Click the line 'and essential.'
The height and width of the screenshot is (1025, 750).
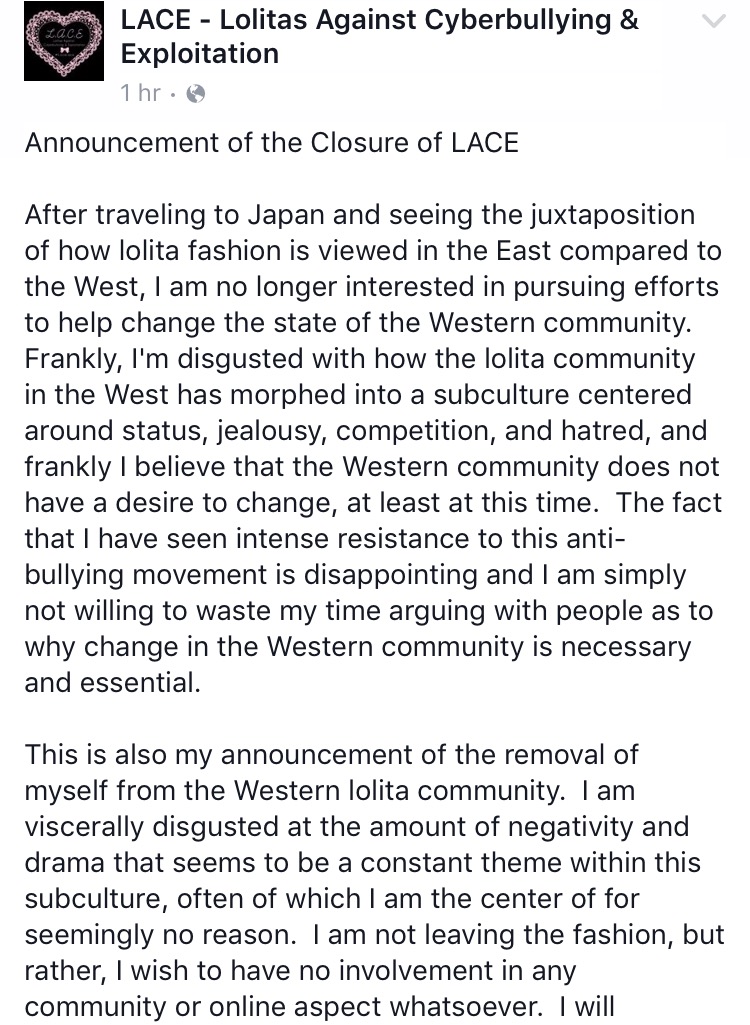tap(112, 682)
